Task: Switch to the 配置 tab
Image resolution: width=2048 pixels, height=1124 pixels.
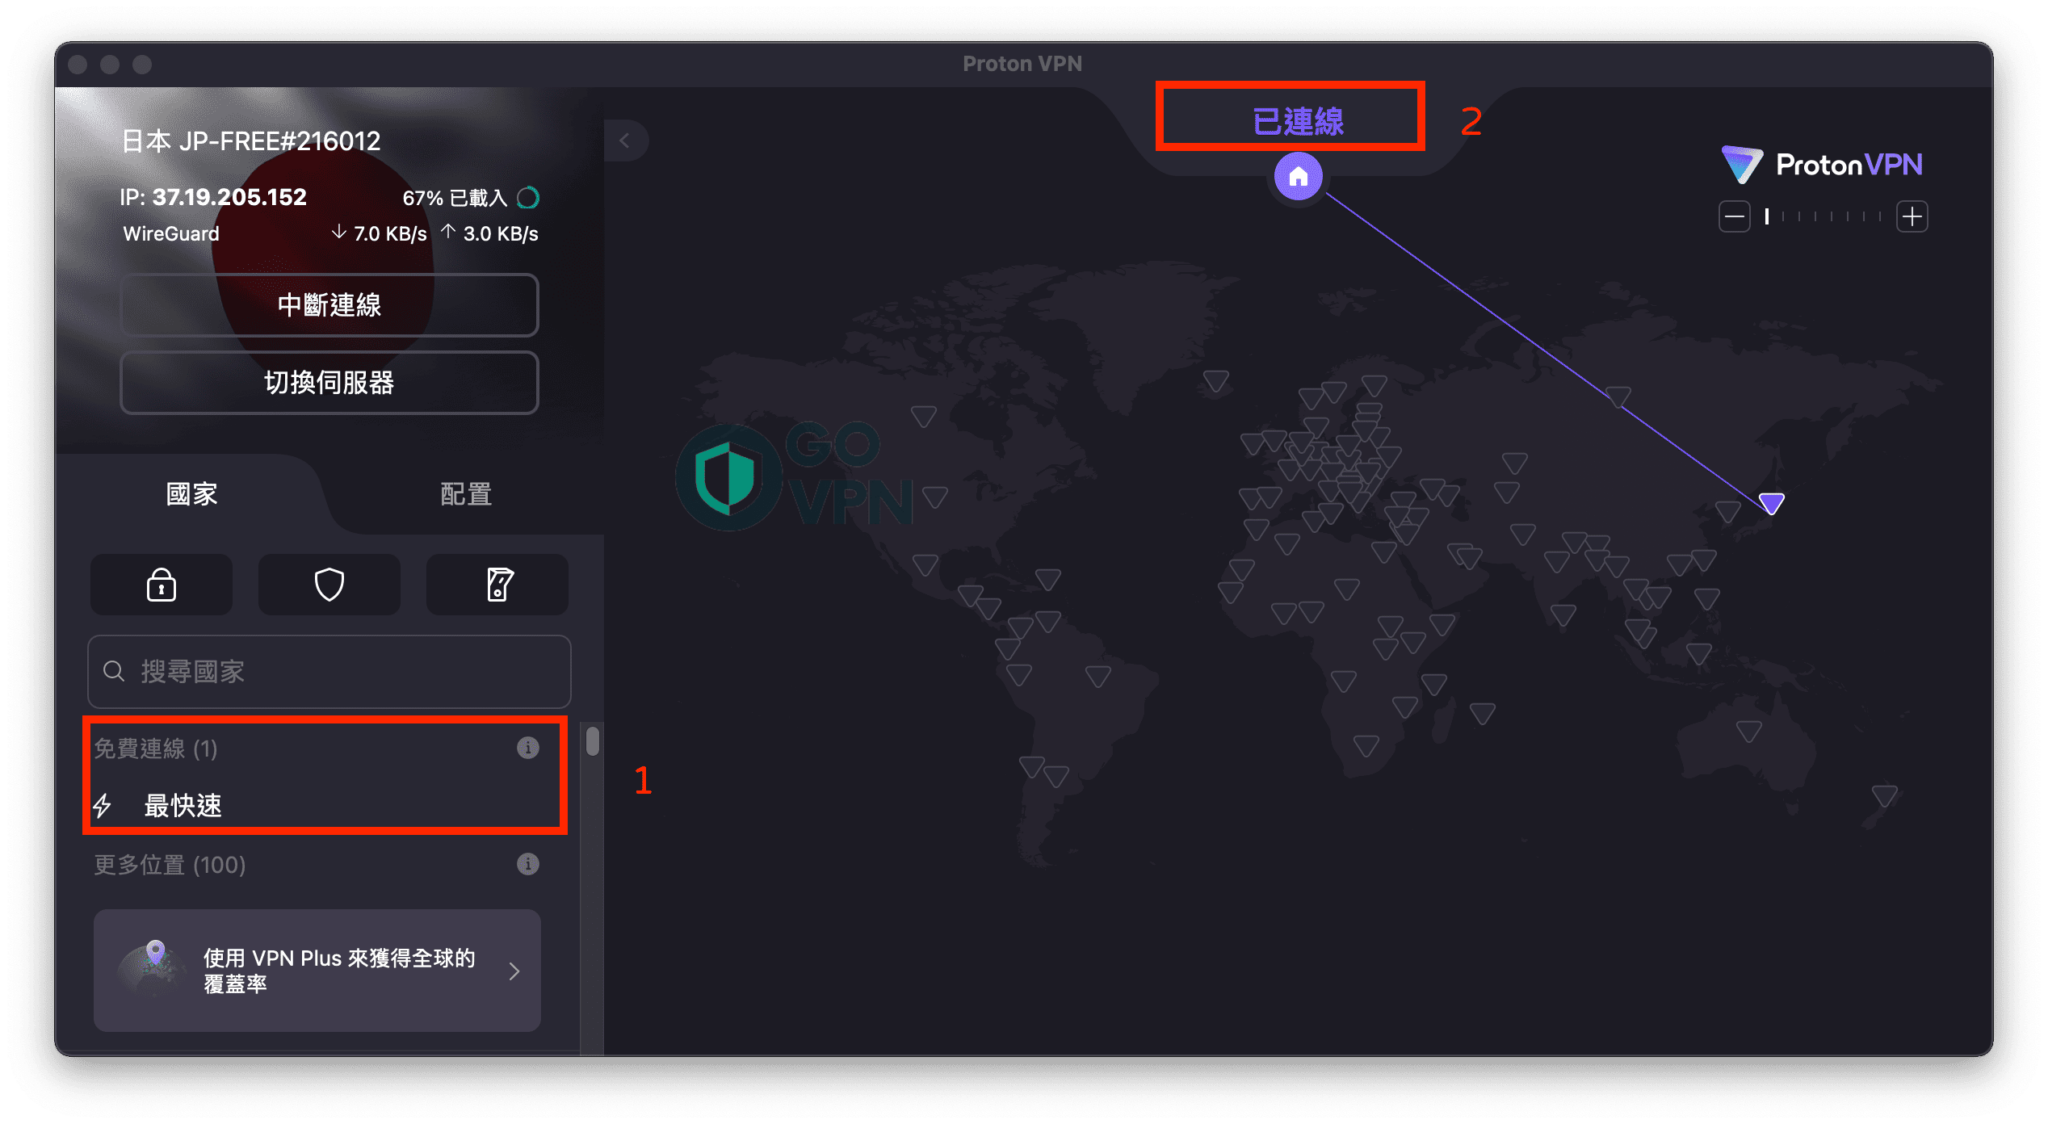Action: [x=466, y=494]
